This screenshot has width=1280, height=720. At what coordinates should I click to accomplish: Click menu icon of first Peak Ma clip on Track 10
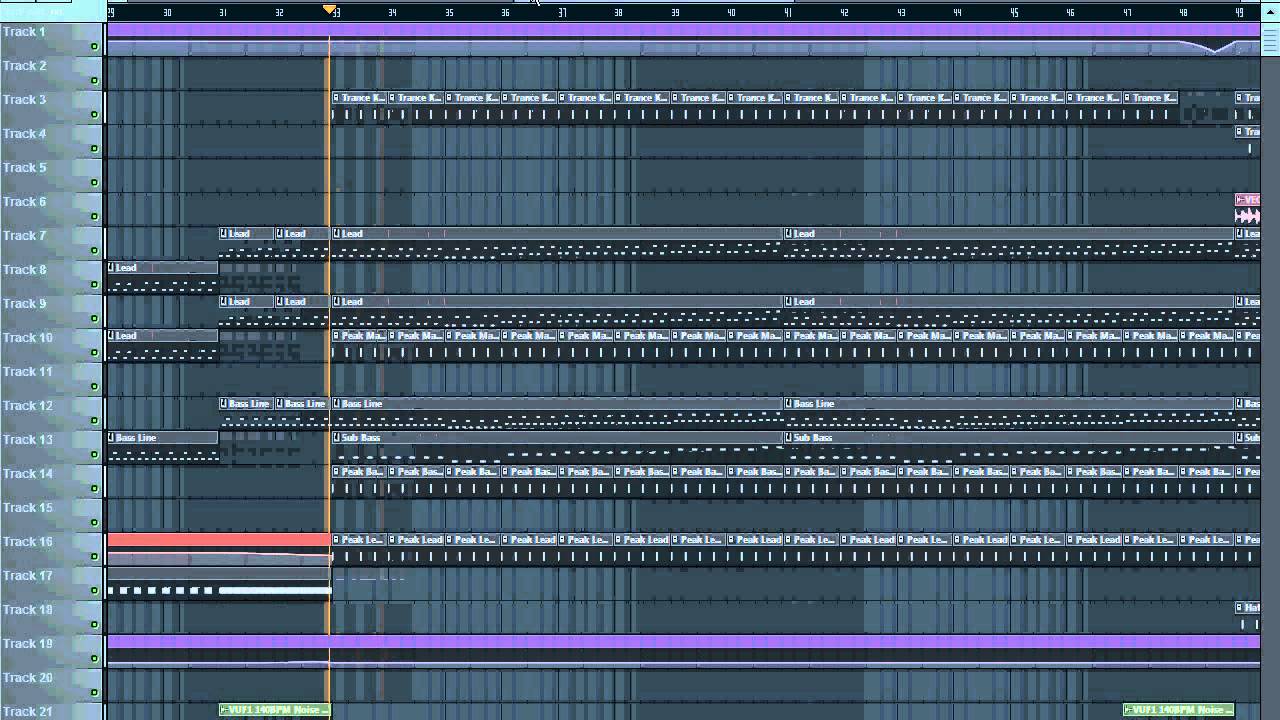[337, 336]
